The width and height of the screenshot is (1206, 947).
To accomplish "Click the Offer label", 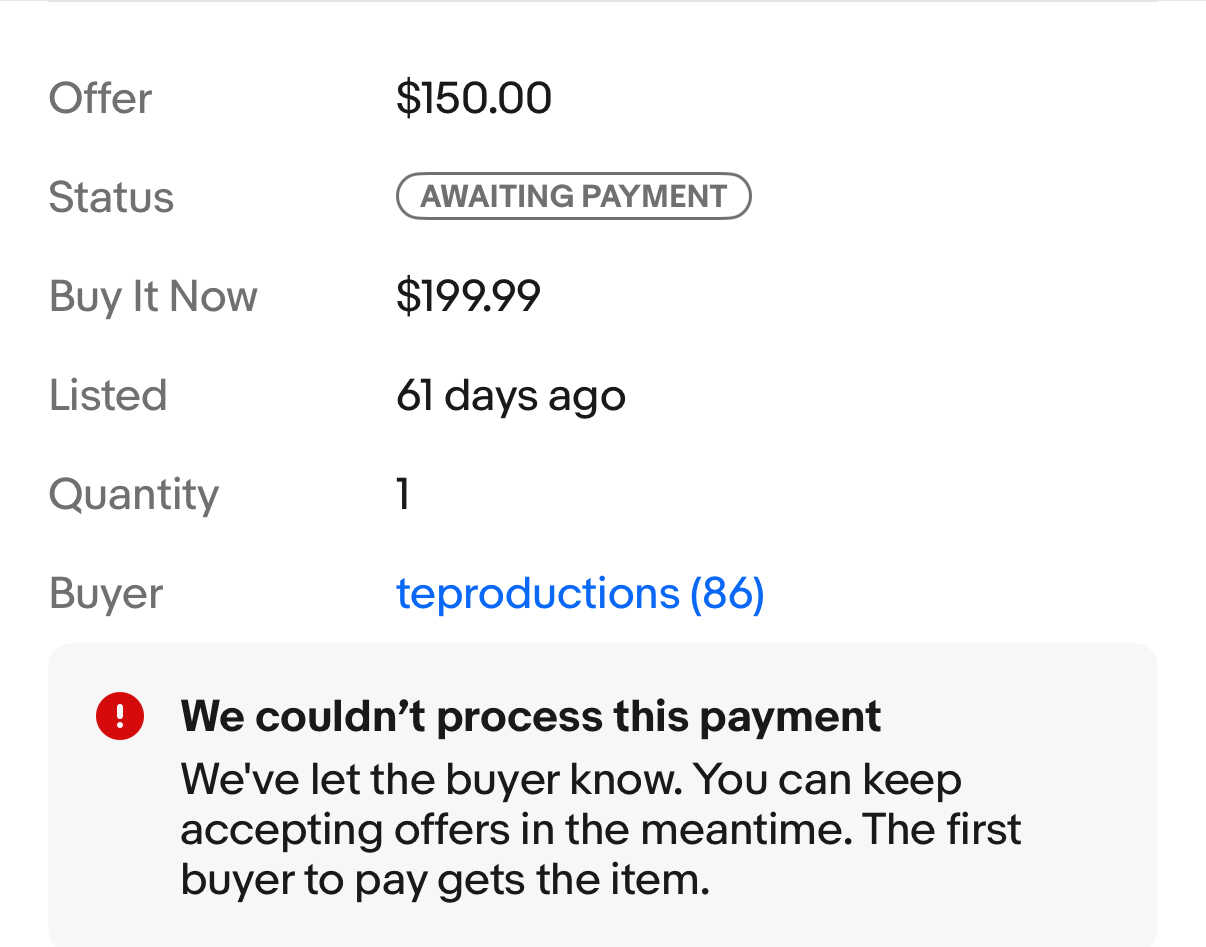I will pos(100,98).
